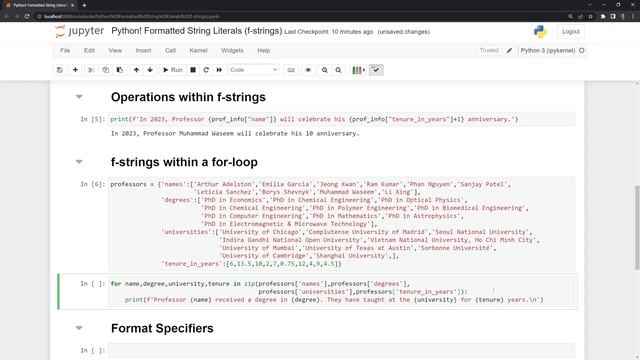Toggle the checkmark toolbar button
Screen dimensions: 640x360
point(376,70)
